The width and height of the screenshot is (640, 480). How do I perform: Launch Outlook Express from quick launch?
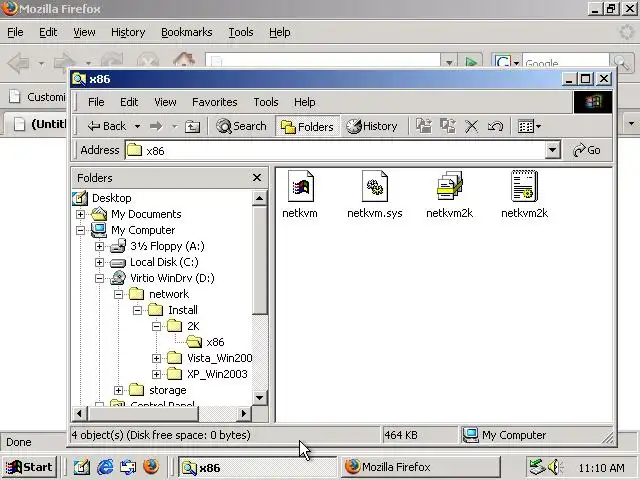[128, 467]
